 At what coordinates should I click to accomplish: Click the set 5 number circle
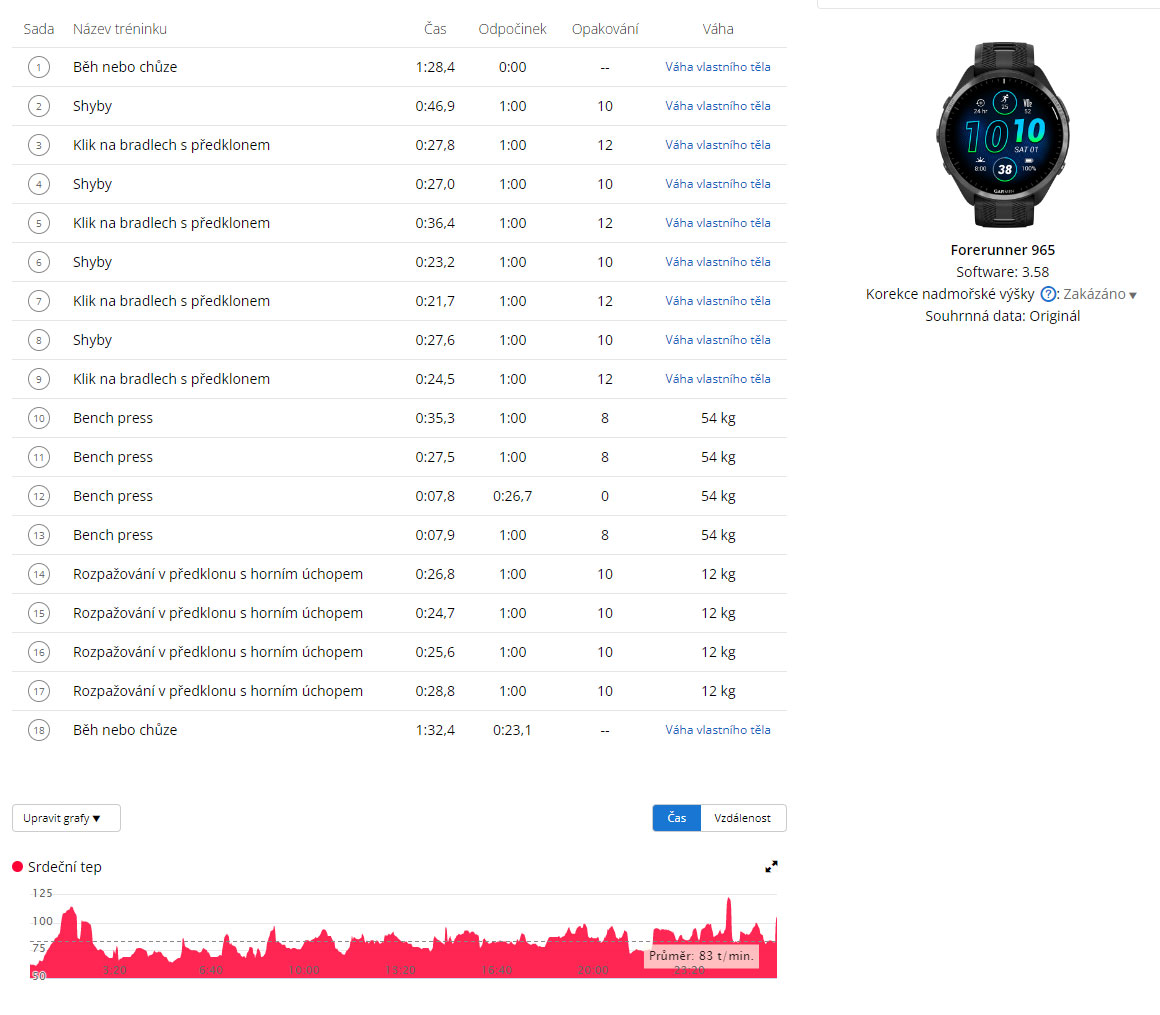coord(39,224)
